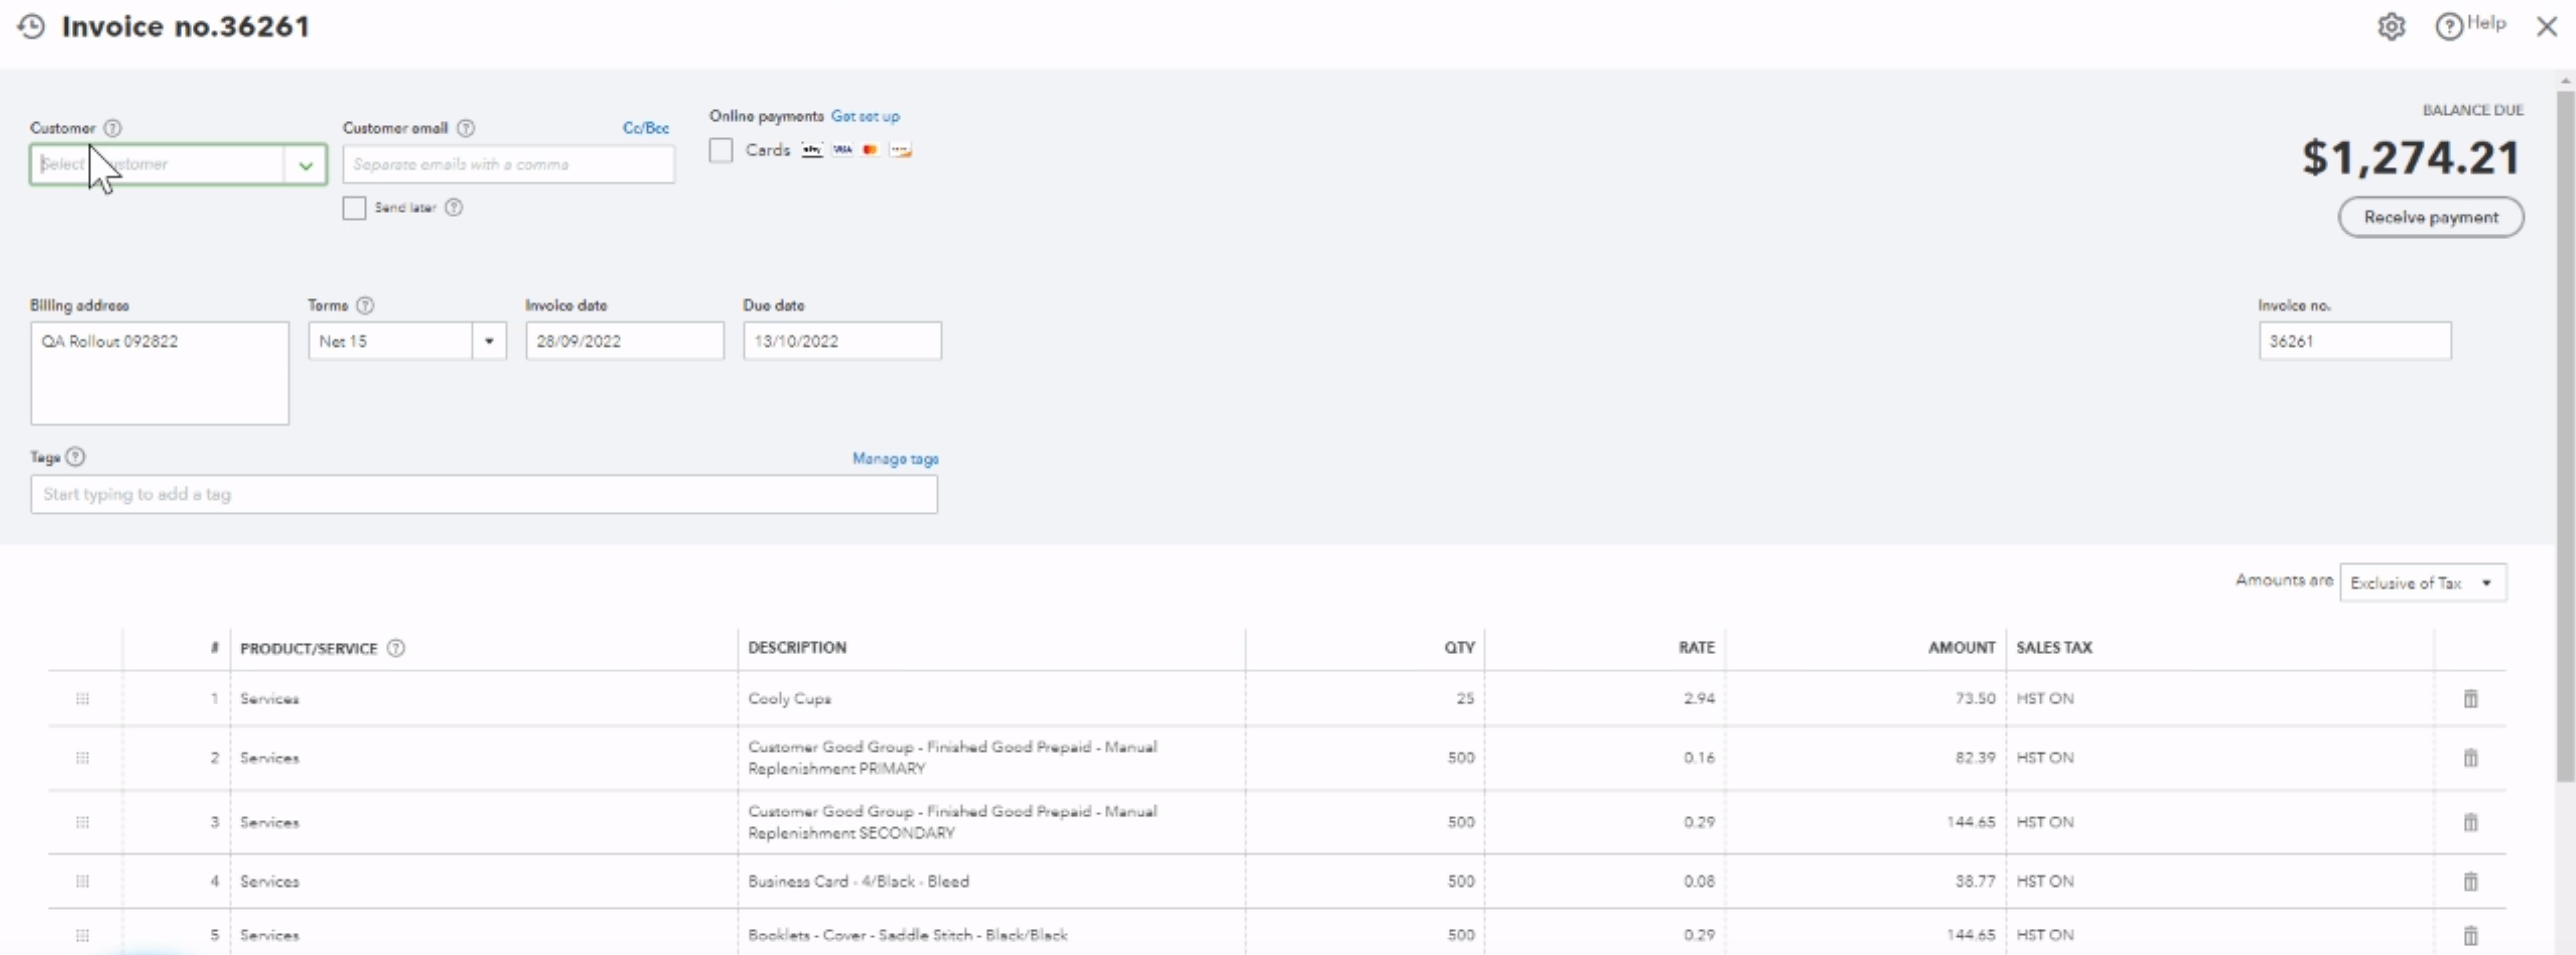
Task: Click Product/Service column info icon
Action: click(x=396, y=648)
